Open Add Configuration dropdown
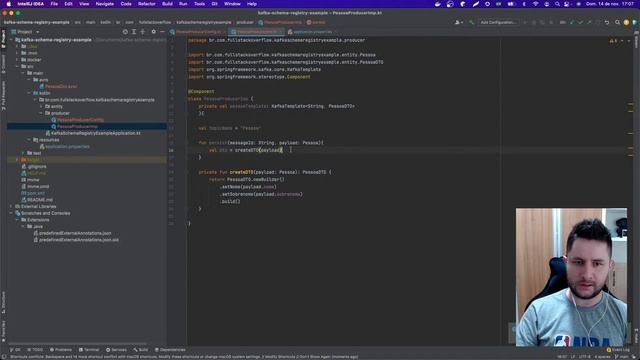Image resolution: width=640 pixels, height=360 pixels. tap(498, 22)
